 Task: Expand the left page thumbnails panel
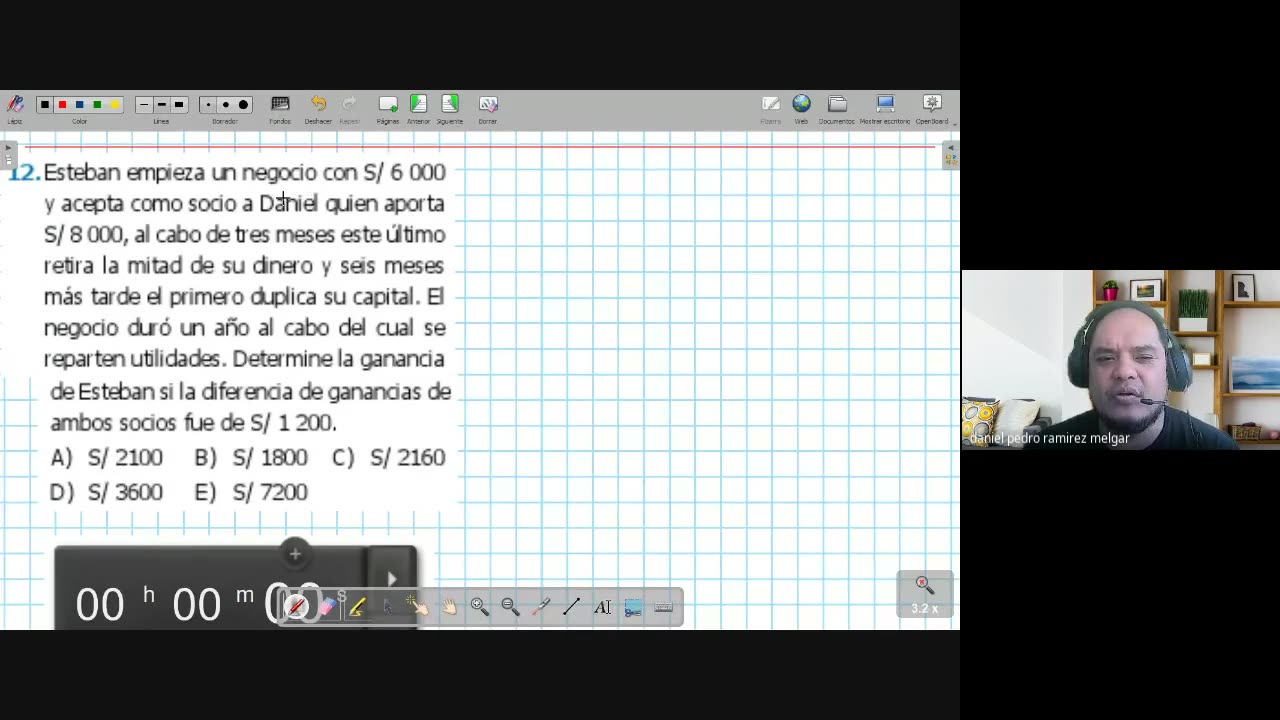(8, 155)
